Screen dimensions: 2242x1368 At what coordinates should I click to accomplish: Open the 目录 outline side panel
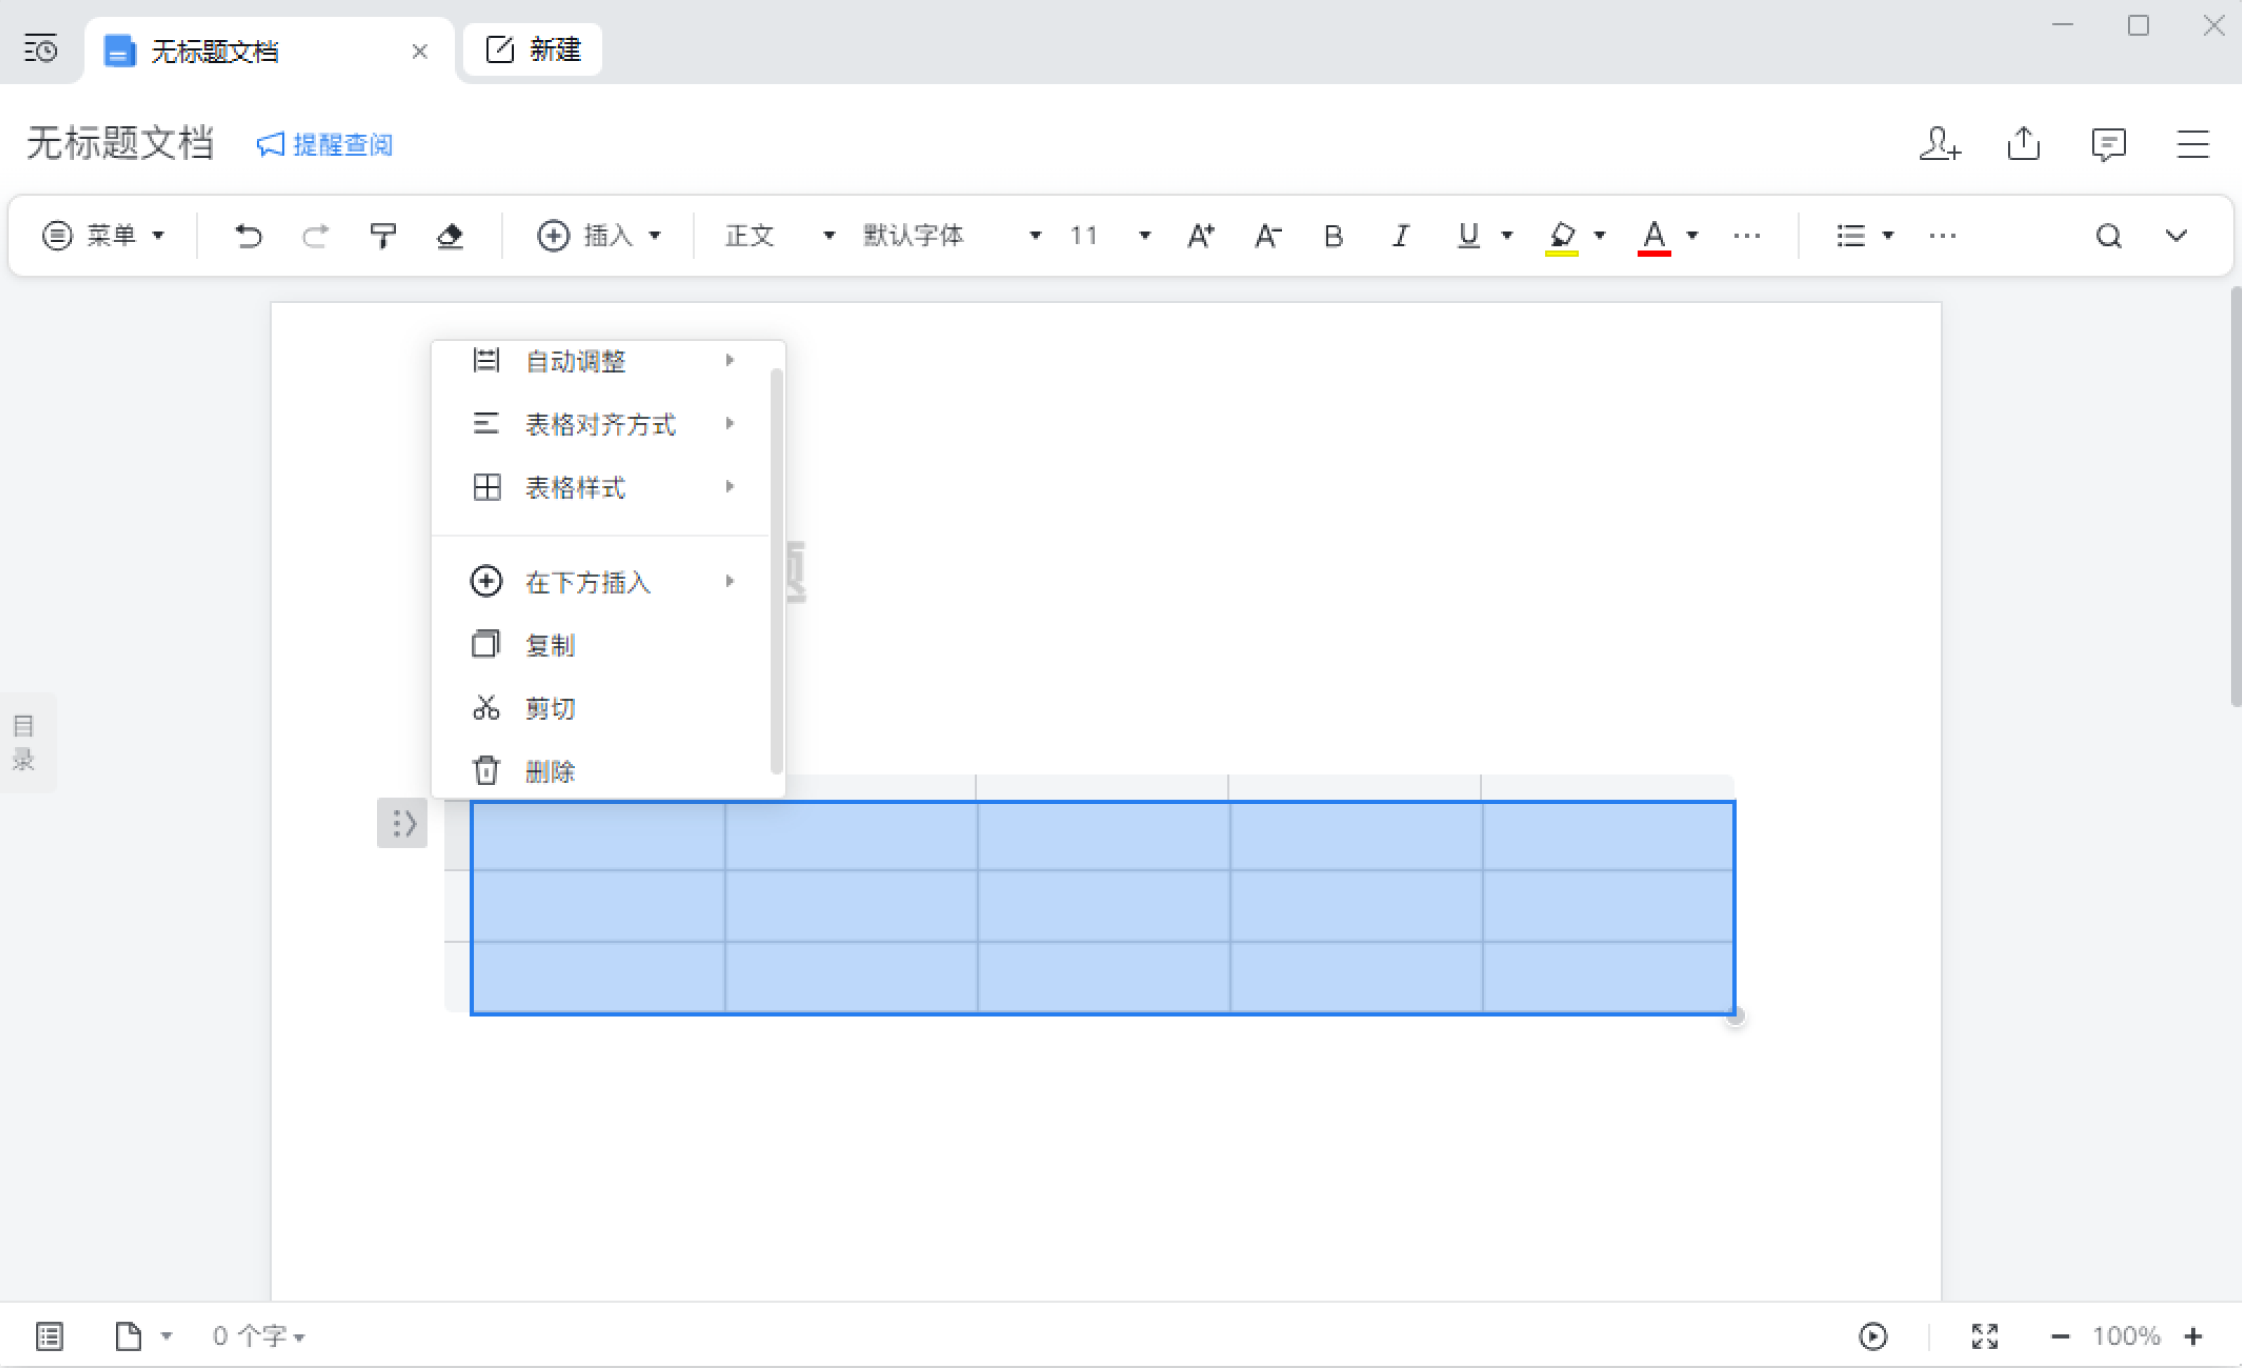click(x=26, y=742)
